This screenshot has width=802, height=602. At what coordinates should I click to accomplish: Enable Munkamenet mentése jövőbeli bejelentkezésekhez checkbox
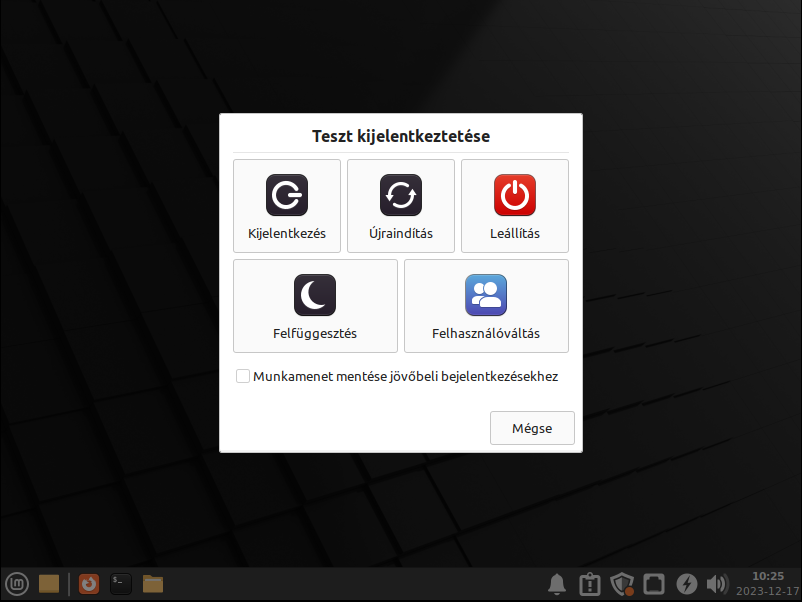(243, 376)
